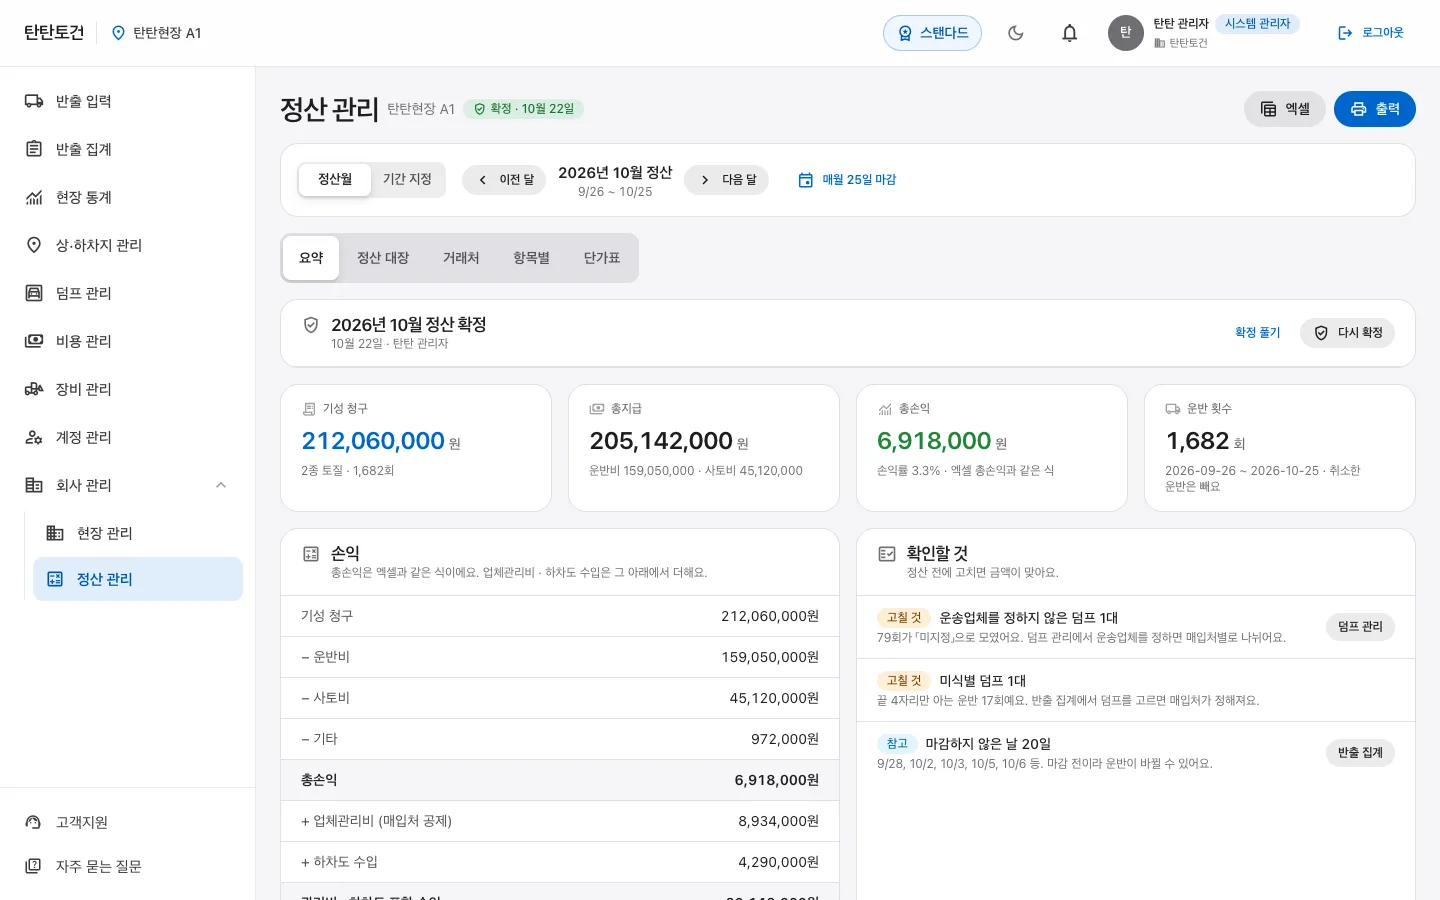Navigate to 상·하차지 관리
1440x900 pixels.
(x=128, y=245)
